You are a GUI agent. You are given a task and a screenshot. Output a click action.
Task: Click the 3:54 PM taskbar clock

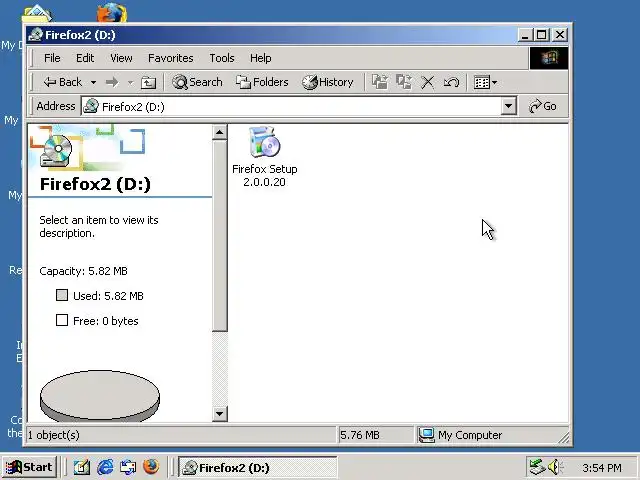coord(602,468)
